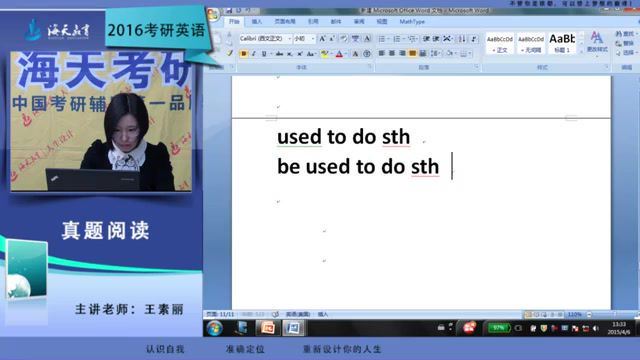The image size is (640, 360).
Task: Click the Grow Font icon
Action: (x=322, y=39)
